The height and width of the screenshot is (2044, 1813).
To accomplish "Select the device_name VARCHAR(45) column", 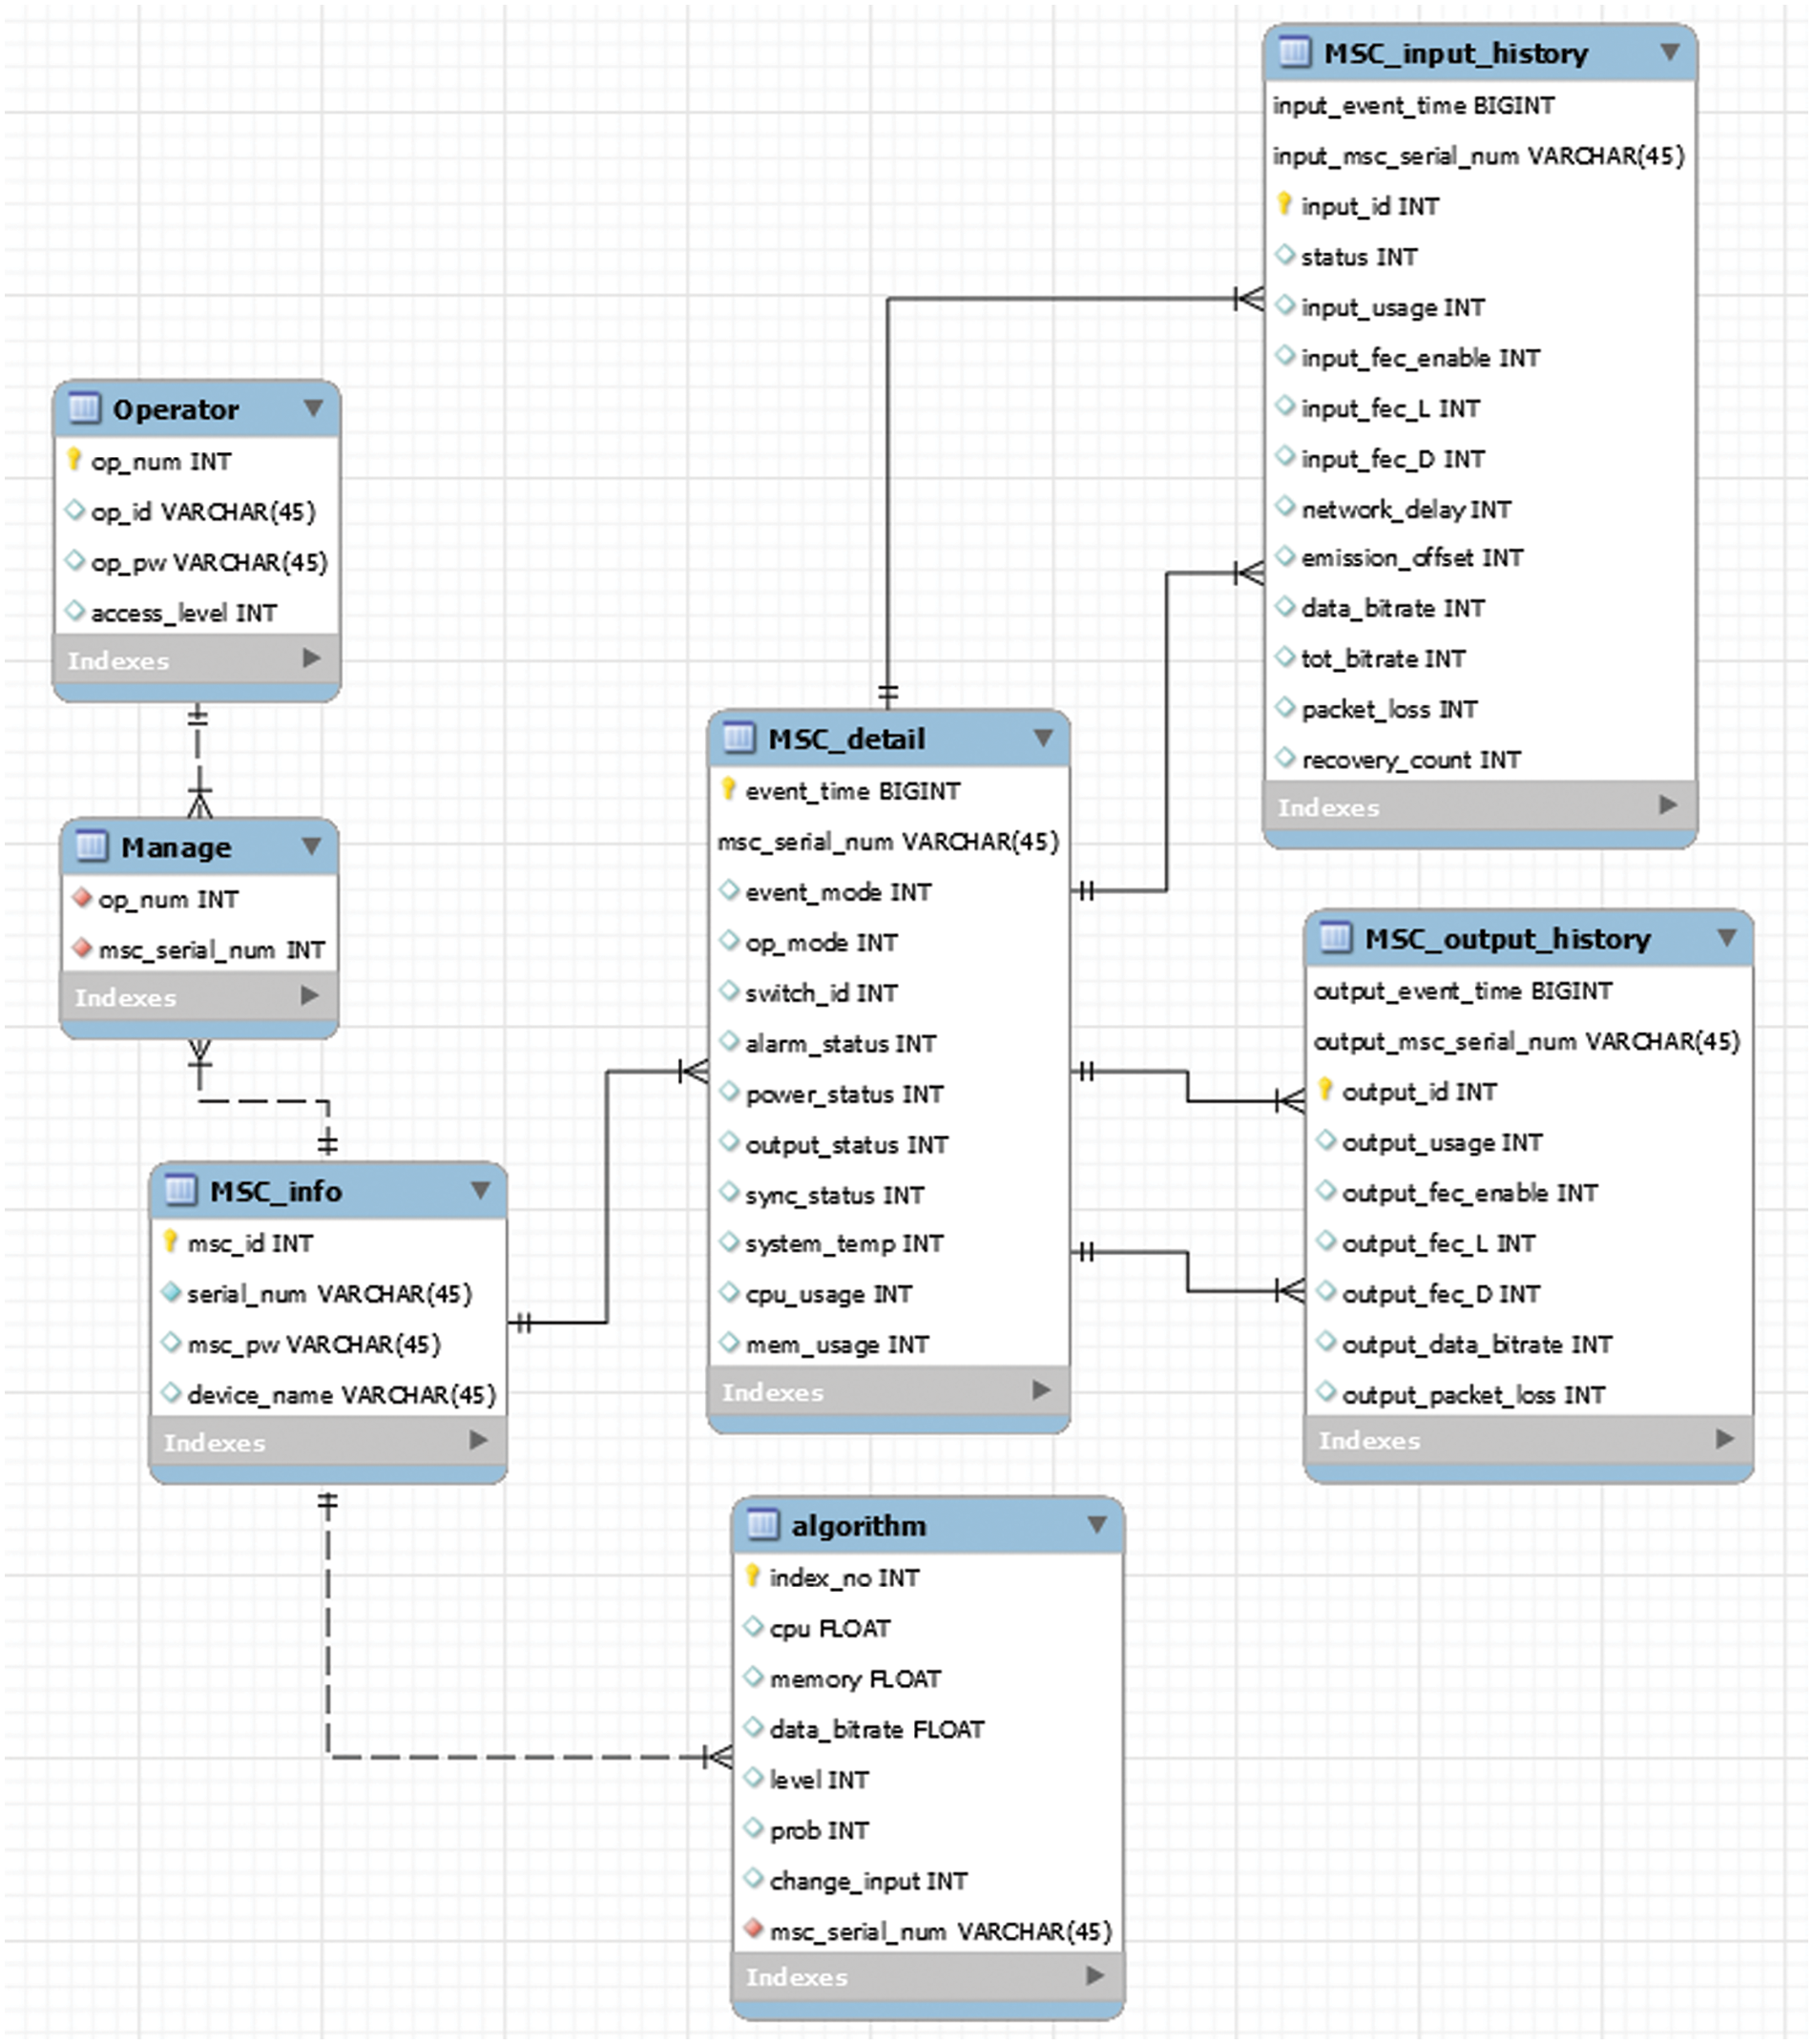I will pyautogui.click(x=340, y=1394).
